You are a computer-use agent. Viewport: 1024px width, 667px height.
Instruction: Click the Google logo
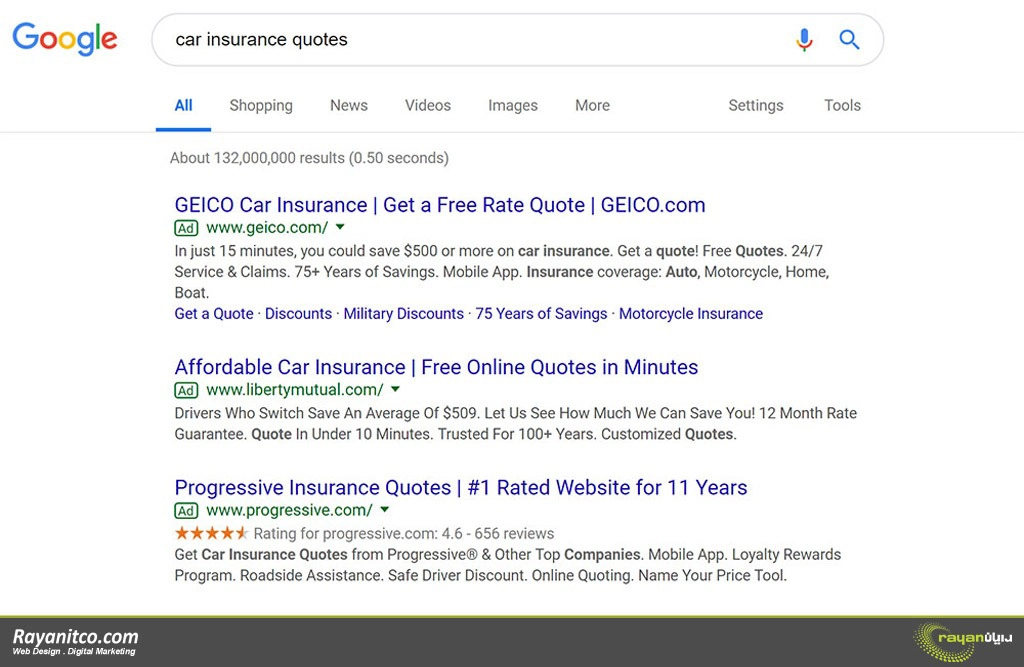coord(65,39)
